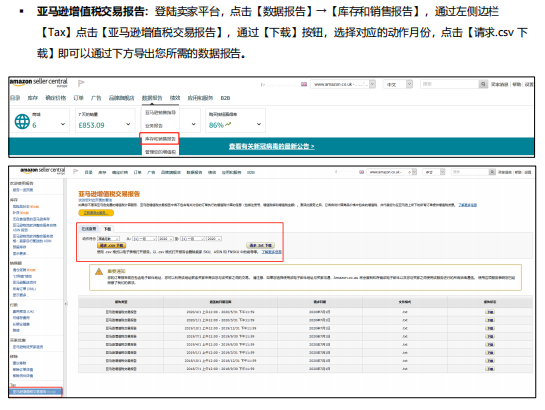Click the yellow warning triangle icon
This screenshot has height=410, width=545.
click(x=99, y=271)
